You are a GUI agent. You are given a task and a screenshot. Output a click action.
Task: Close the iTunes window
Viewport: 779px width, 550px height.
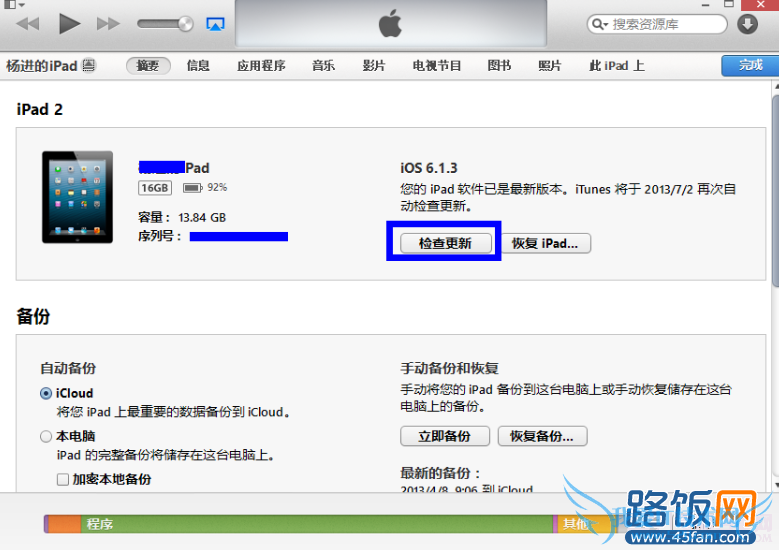pos(760,5)
